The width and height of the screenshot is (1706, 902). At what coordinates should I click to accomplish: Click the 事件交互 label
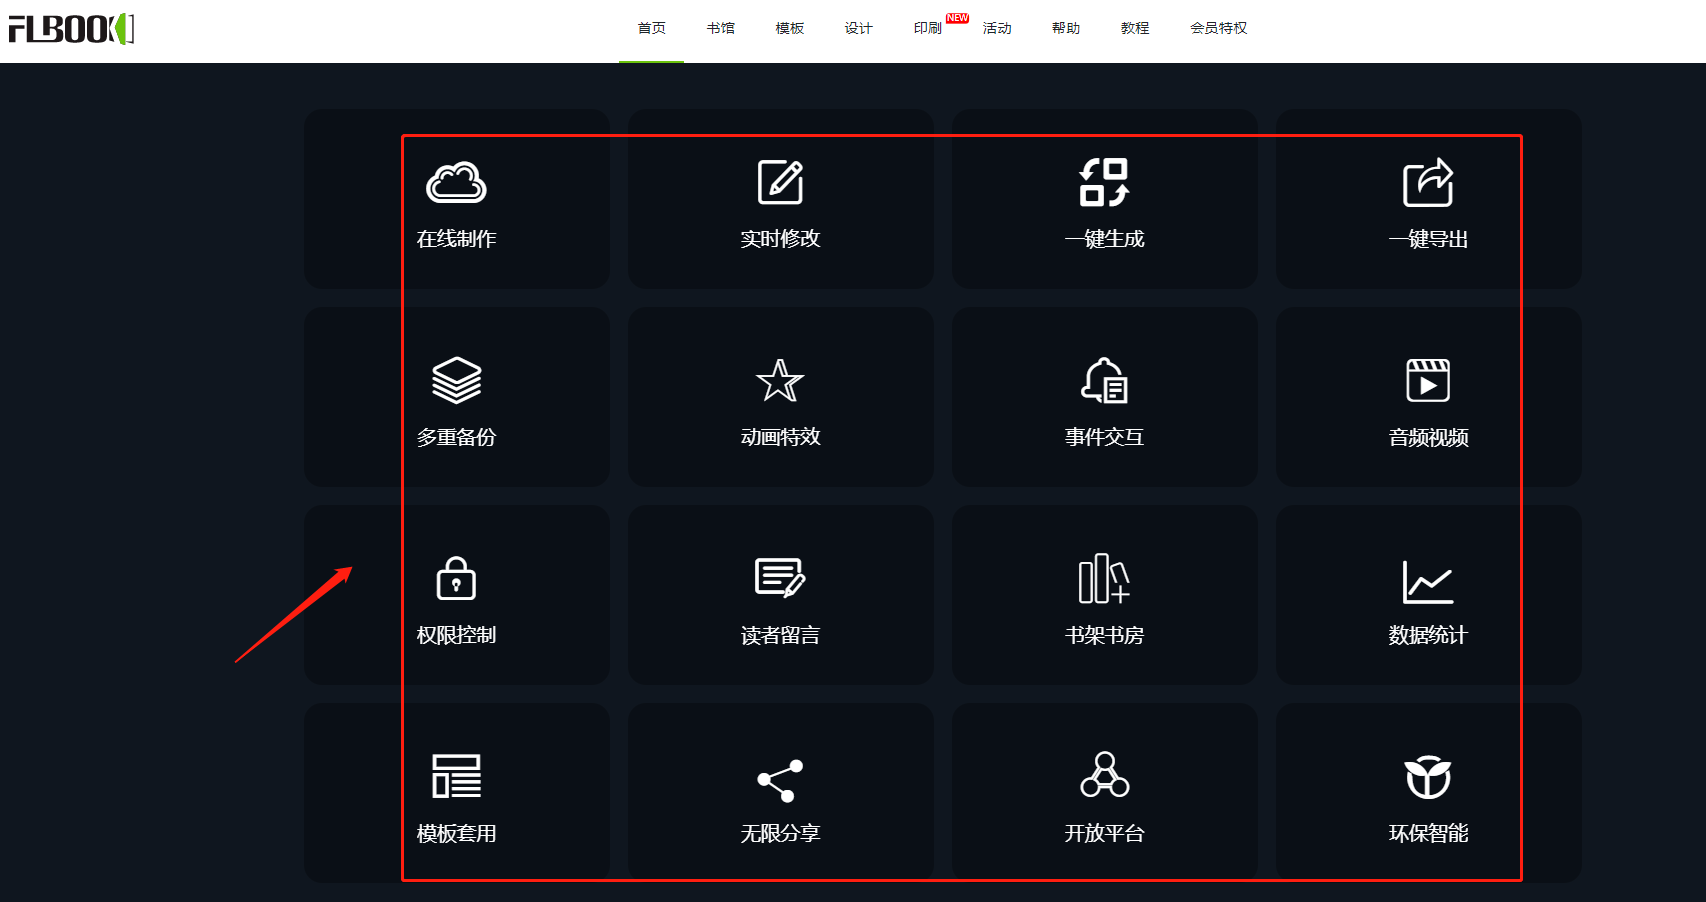point(1104,437)
